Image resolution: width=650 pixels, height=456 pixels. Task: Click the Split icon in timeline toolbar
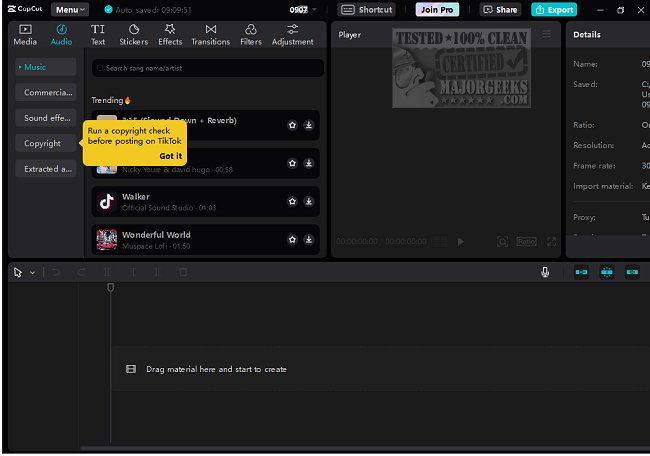107,272
